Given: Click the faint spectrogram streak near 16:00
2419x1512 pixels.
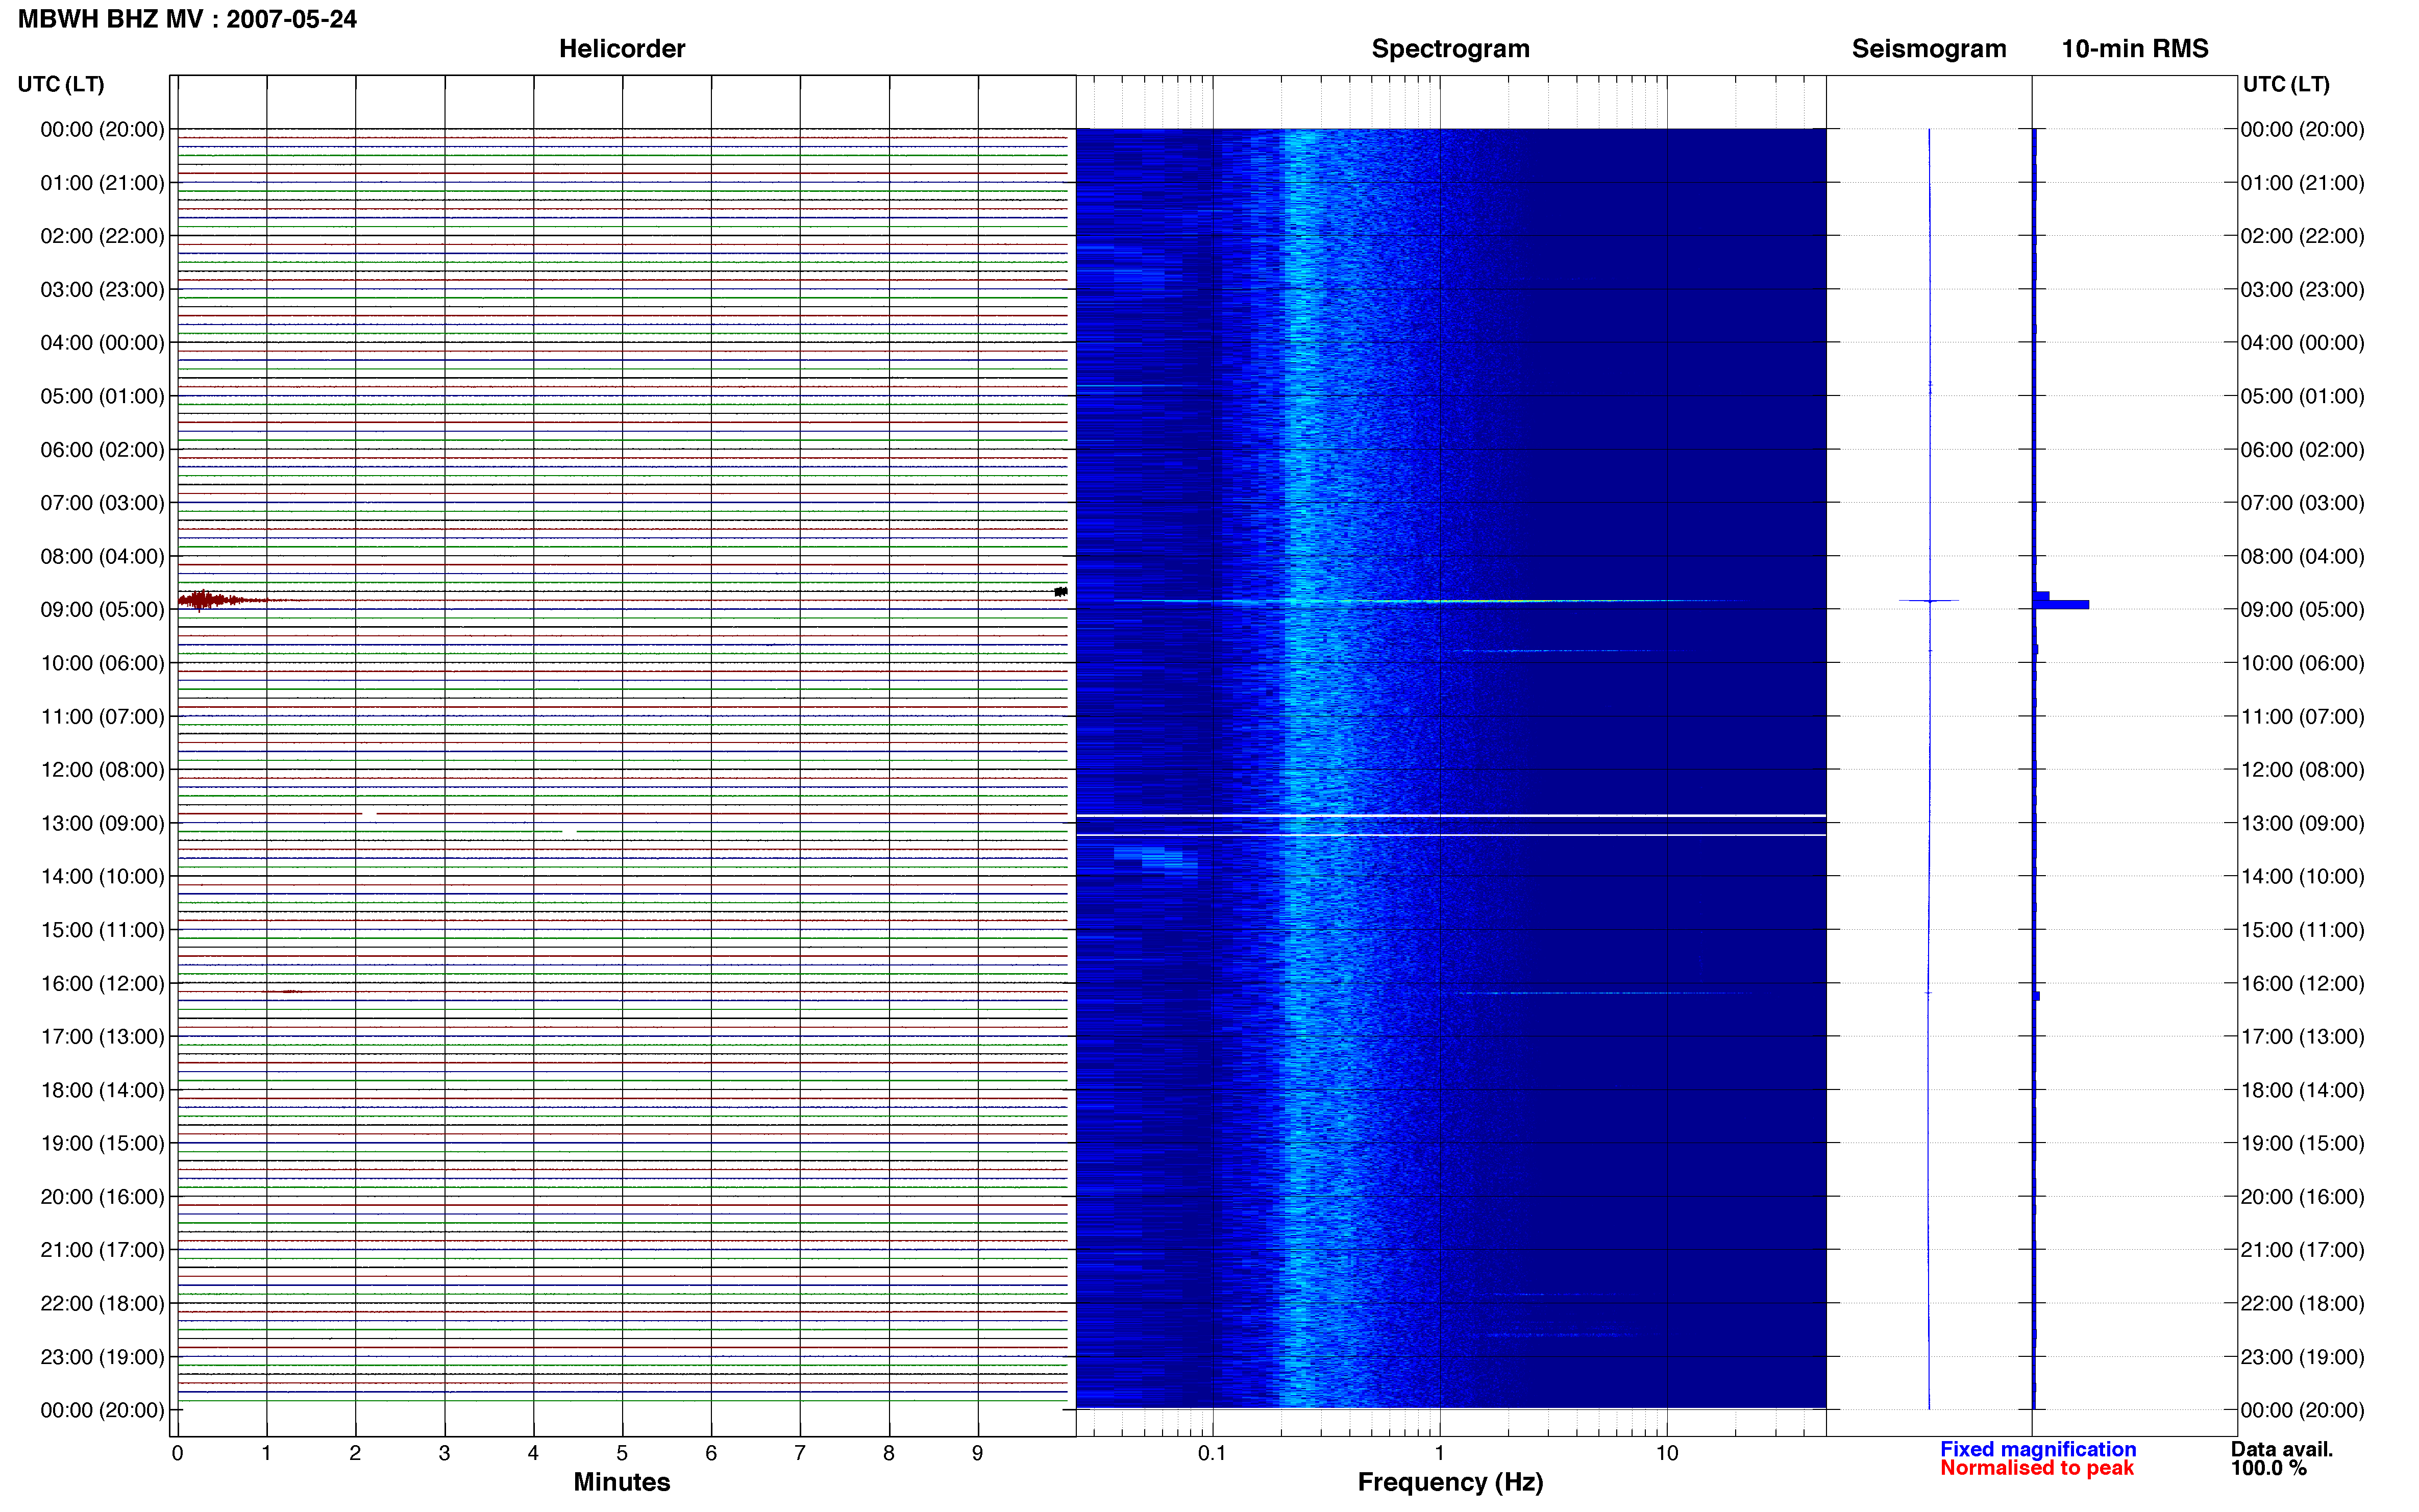Looking at the screenshot, I should [x=1600, y=993].
